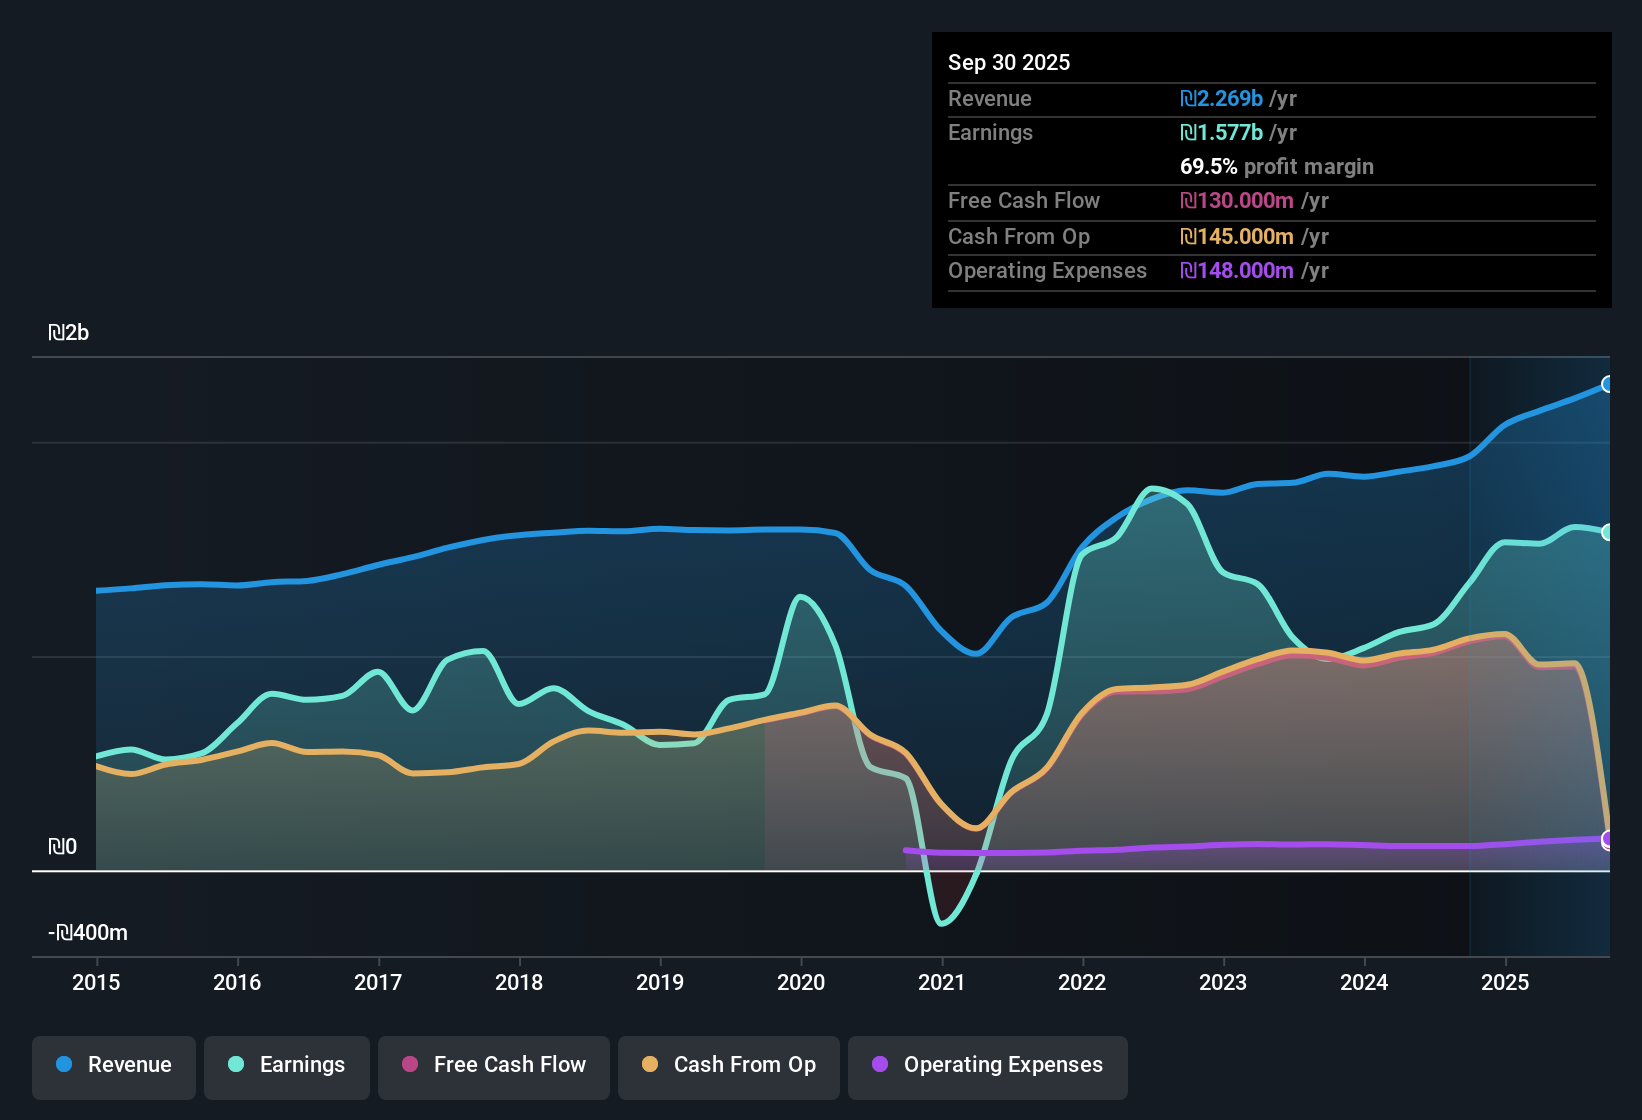Viewport: 1642px width, 1120px height.
Task: Click the orange Cash From Op dot
Action: [650, 1065]
